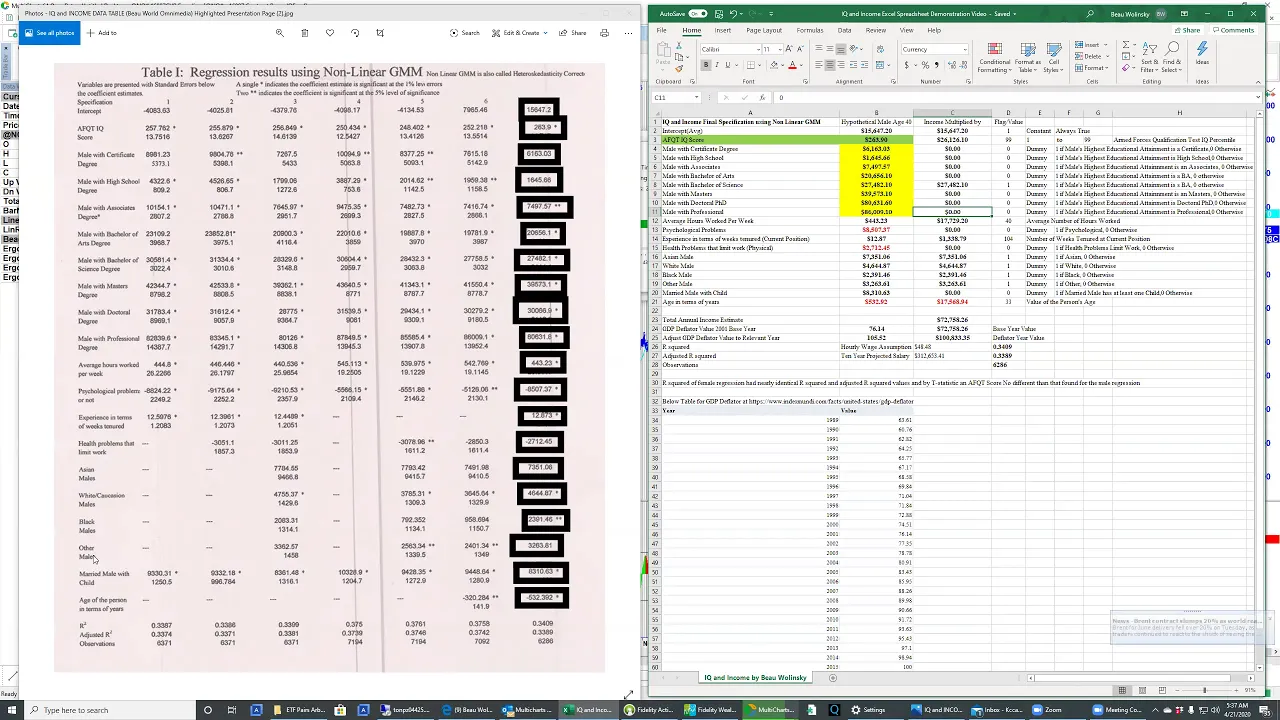Cut selection with the scissors icon

coord(679,45)
